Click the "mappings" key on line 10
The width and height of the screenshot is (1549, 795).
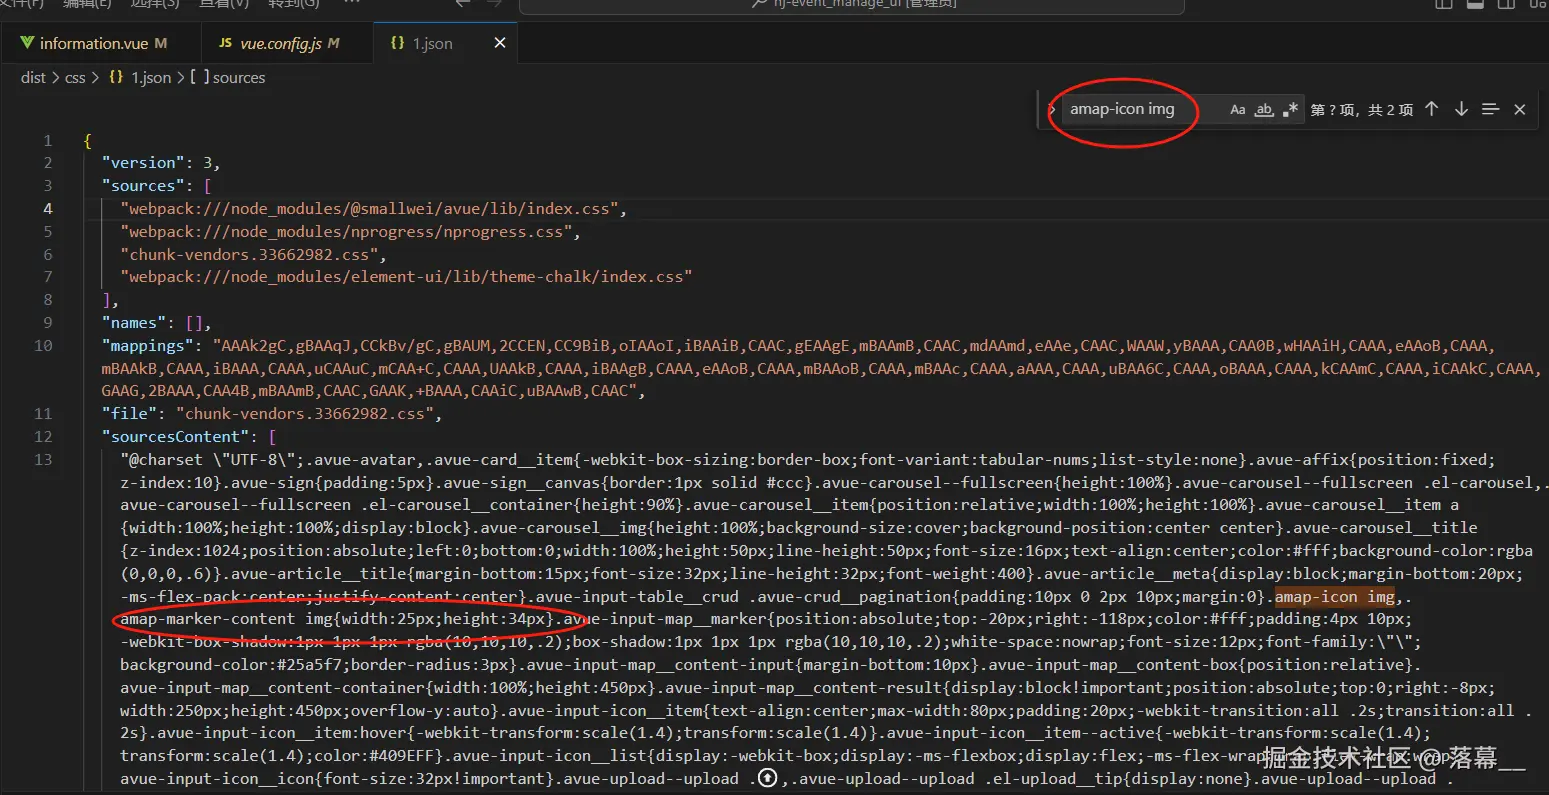[x=148, y=345]
